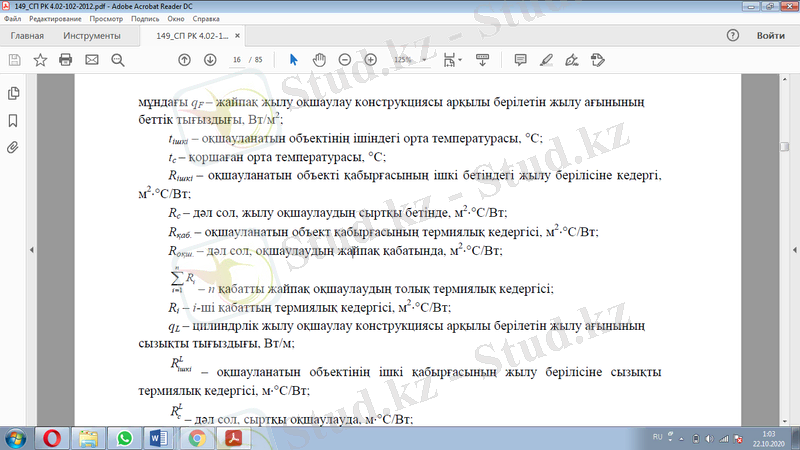Activate the Hand pan tool
800x450 pixels.
pos(319,60)
